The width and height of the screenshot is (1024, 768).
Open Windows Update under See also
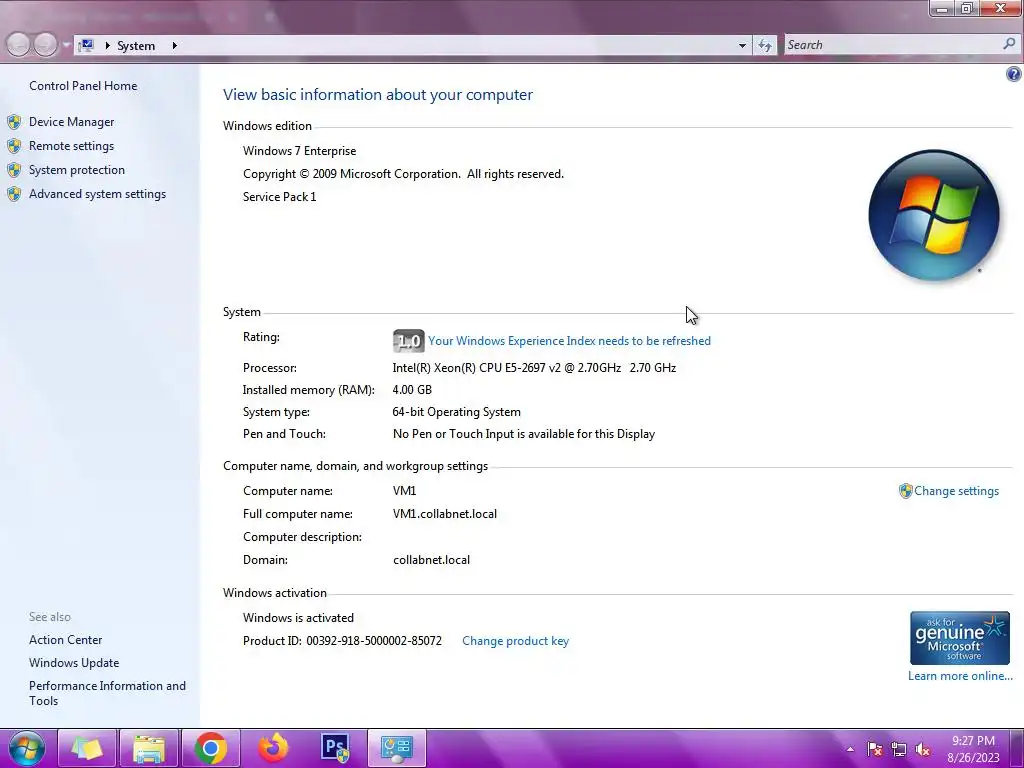coord(74,663)
